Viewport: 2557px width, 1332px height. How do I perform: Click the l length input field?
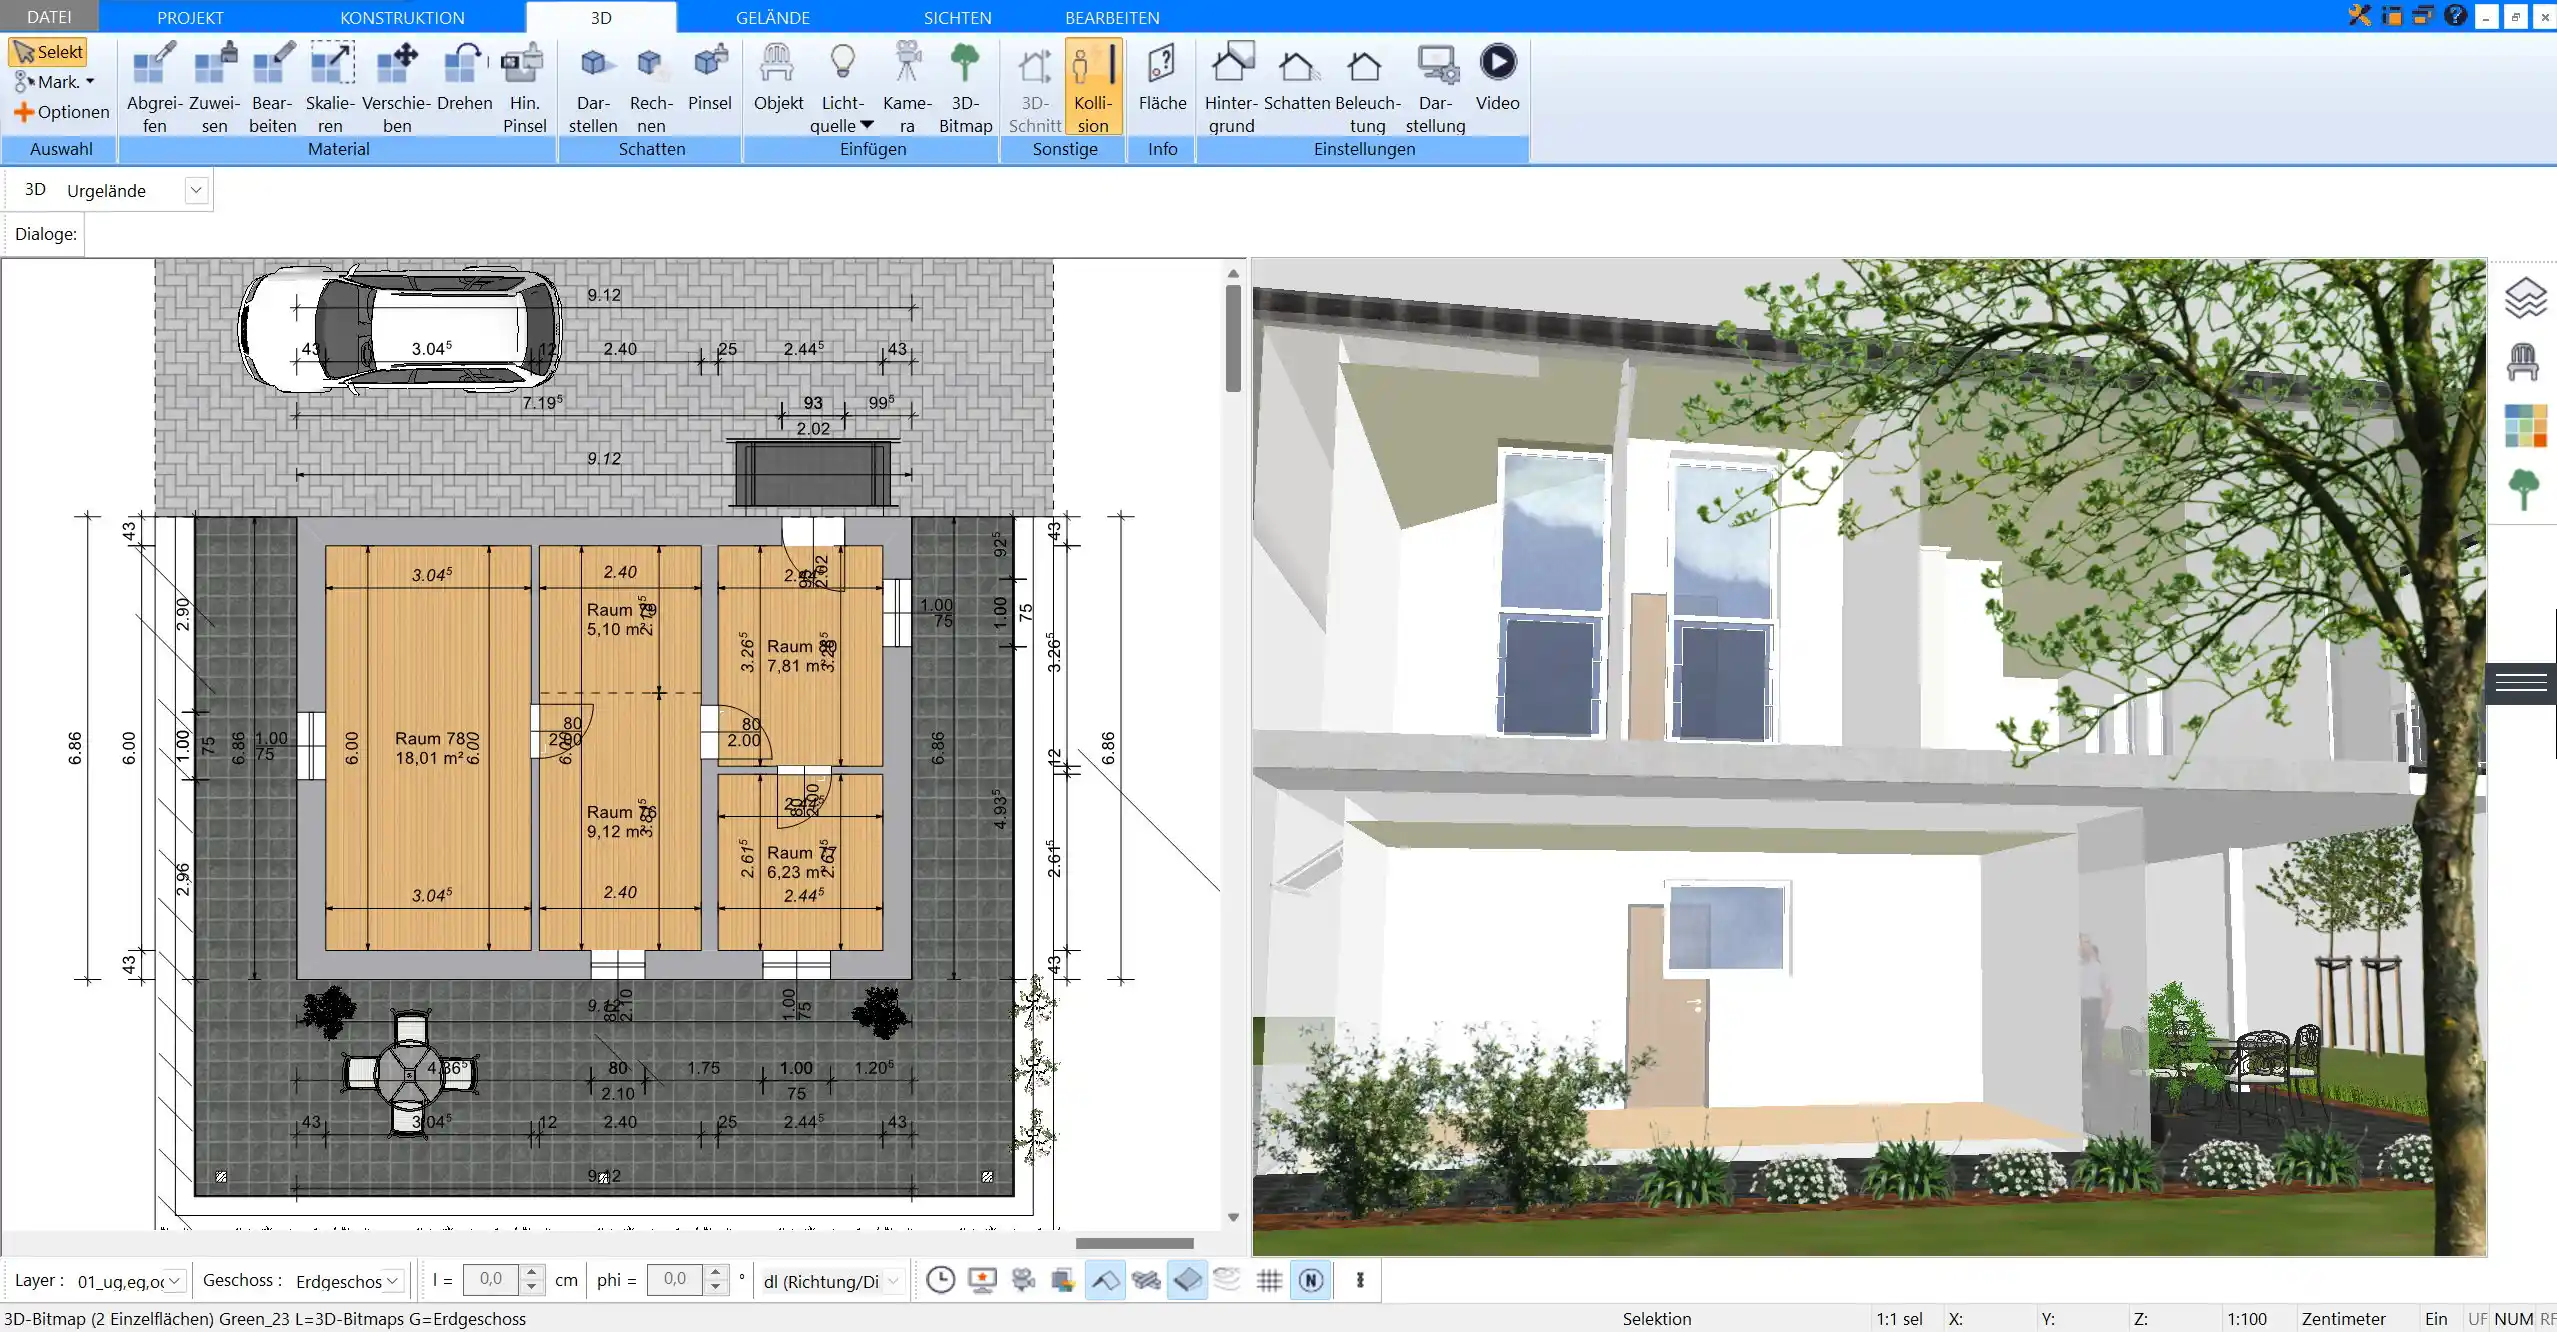[x=491, y=1279]
